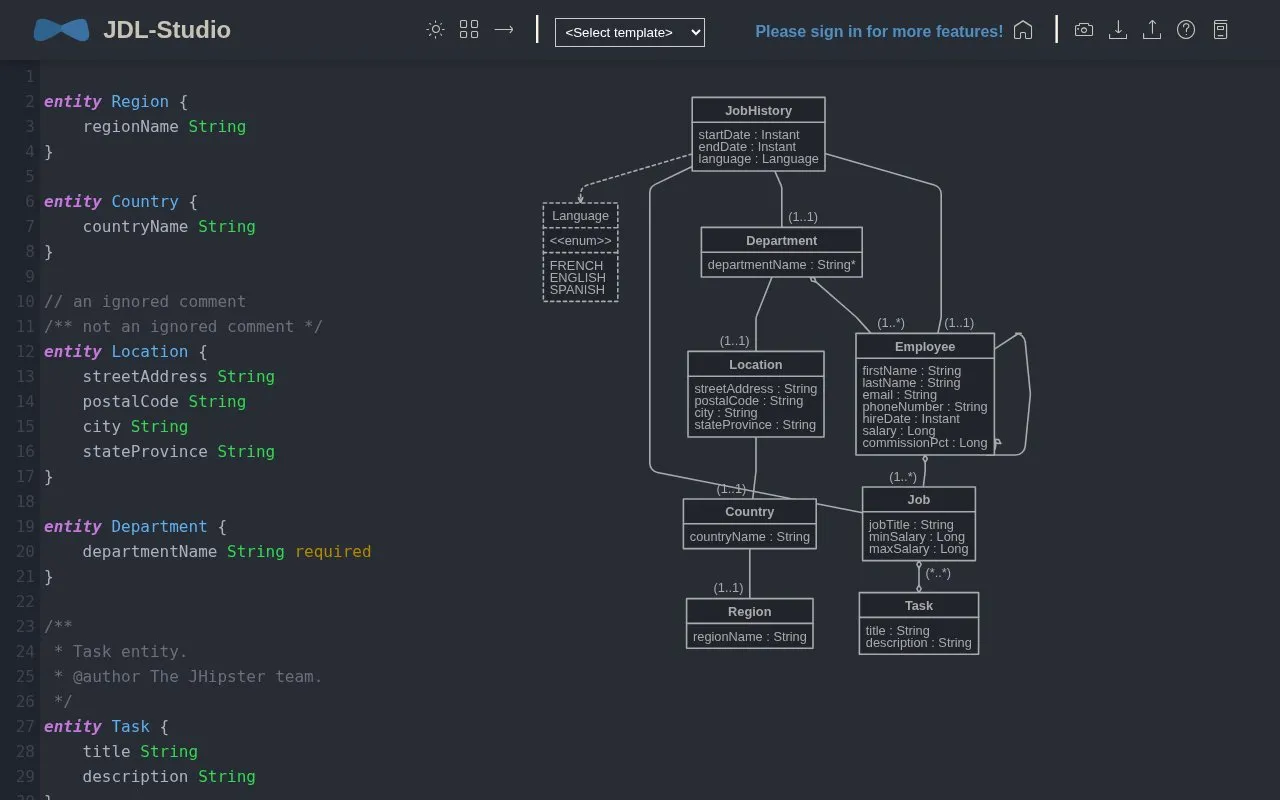Toggle light theme with the sun icon
1280x800 pixels.
coord(435,30)
